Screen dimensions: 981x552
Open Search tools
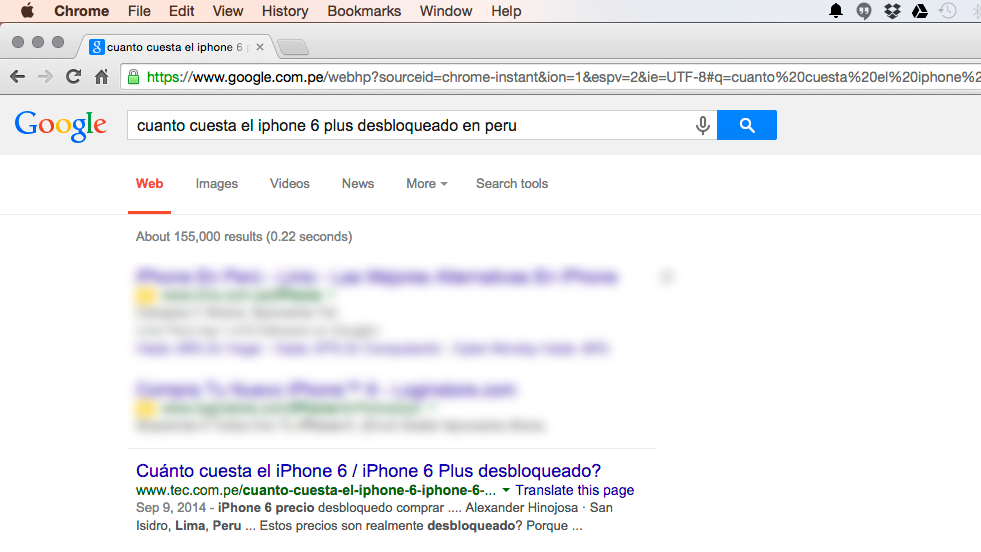(x=512, y=183)
